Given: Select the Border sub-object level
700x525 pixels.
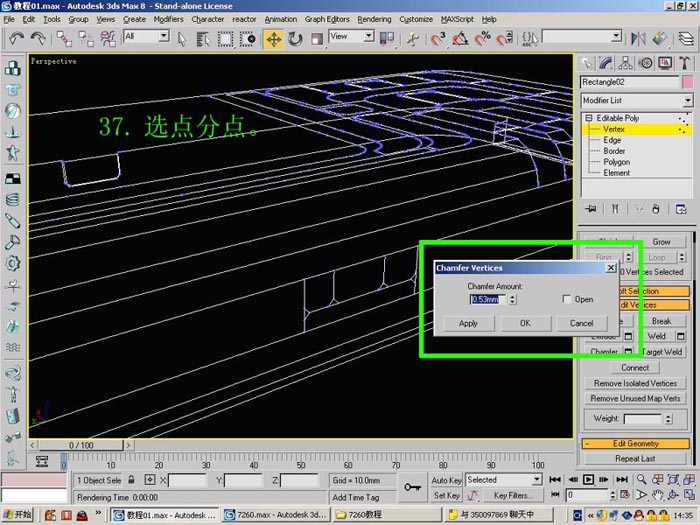Looking at the screenshot, I should (614, 151).
